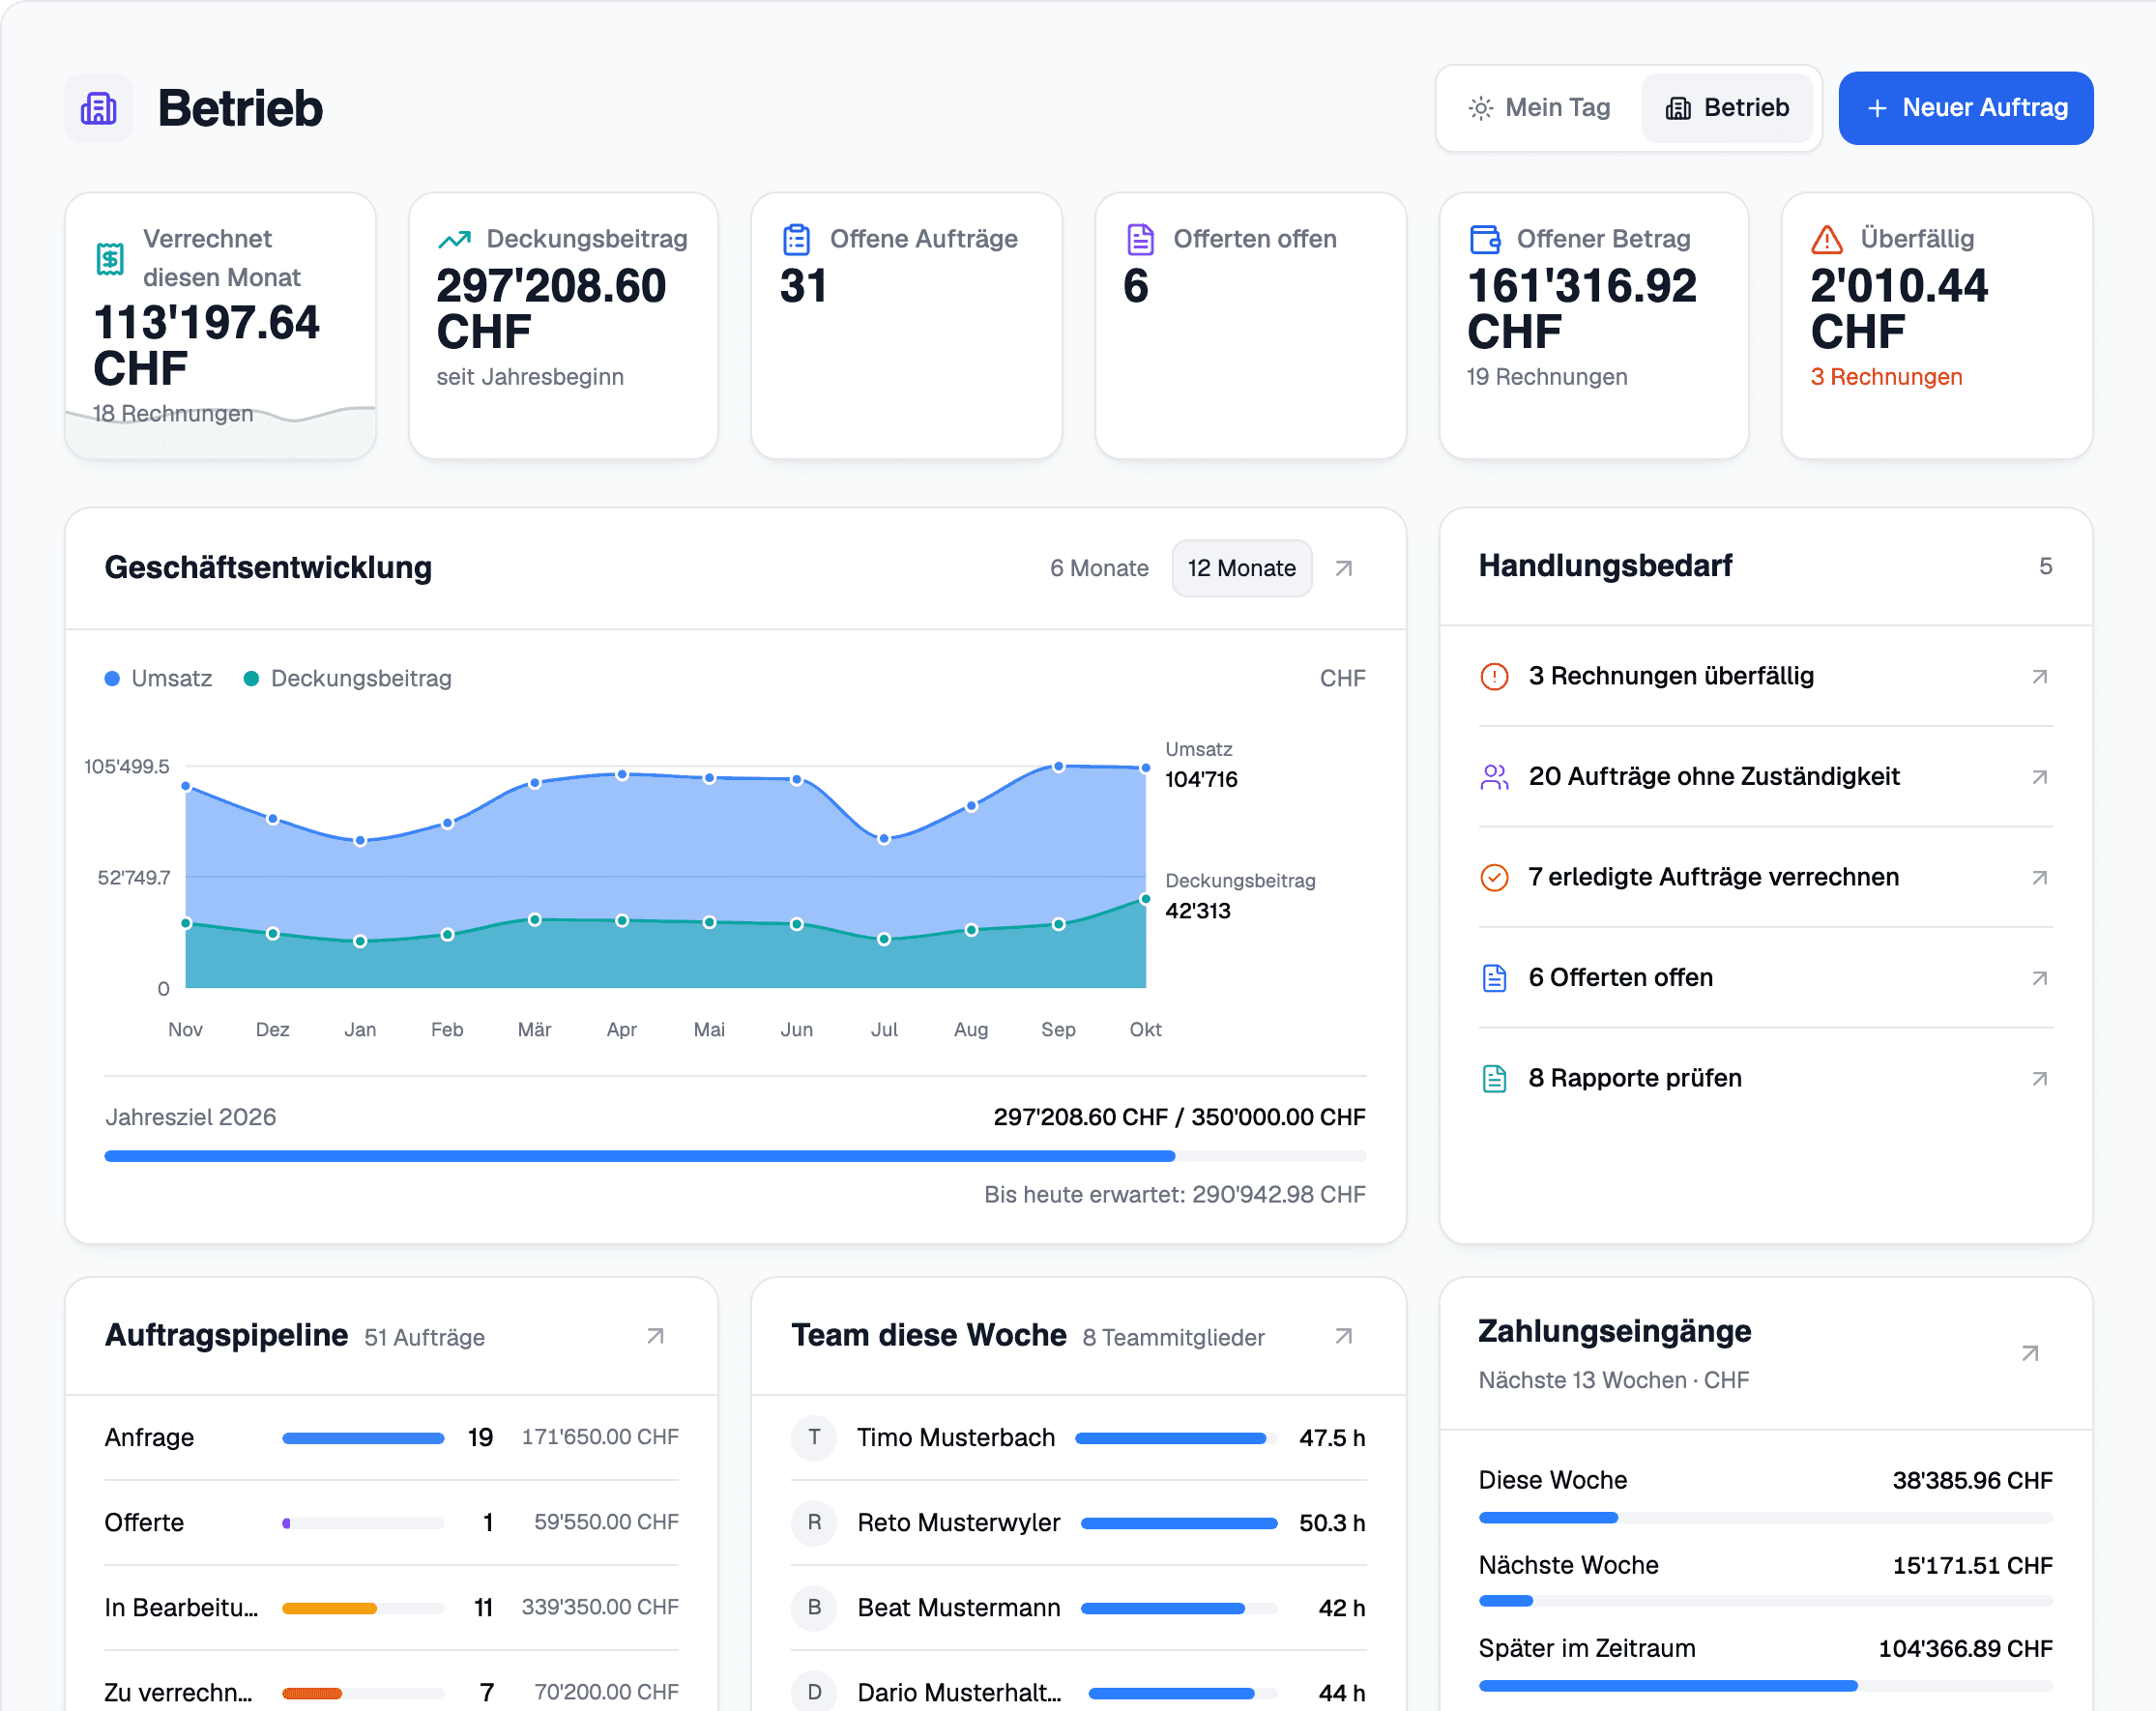2156x1711 pixels.
Task: Toggle the Deckungsbeitrag legend series
Action: pos(348,678)
